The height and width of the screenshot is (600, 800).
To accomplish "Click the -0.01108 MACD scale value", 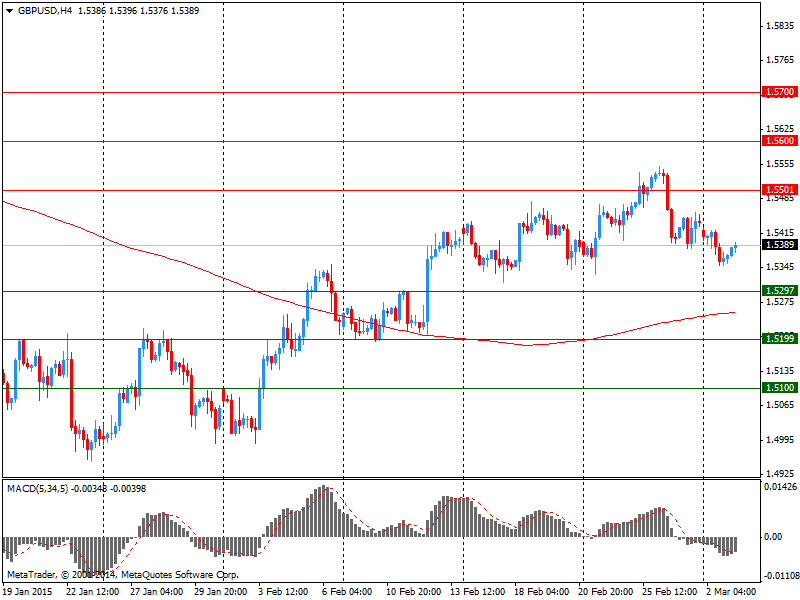I will (781, 577).
